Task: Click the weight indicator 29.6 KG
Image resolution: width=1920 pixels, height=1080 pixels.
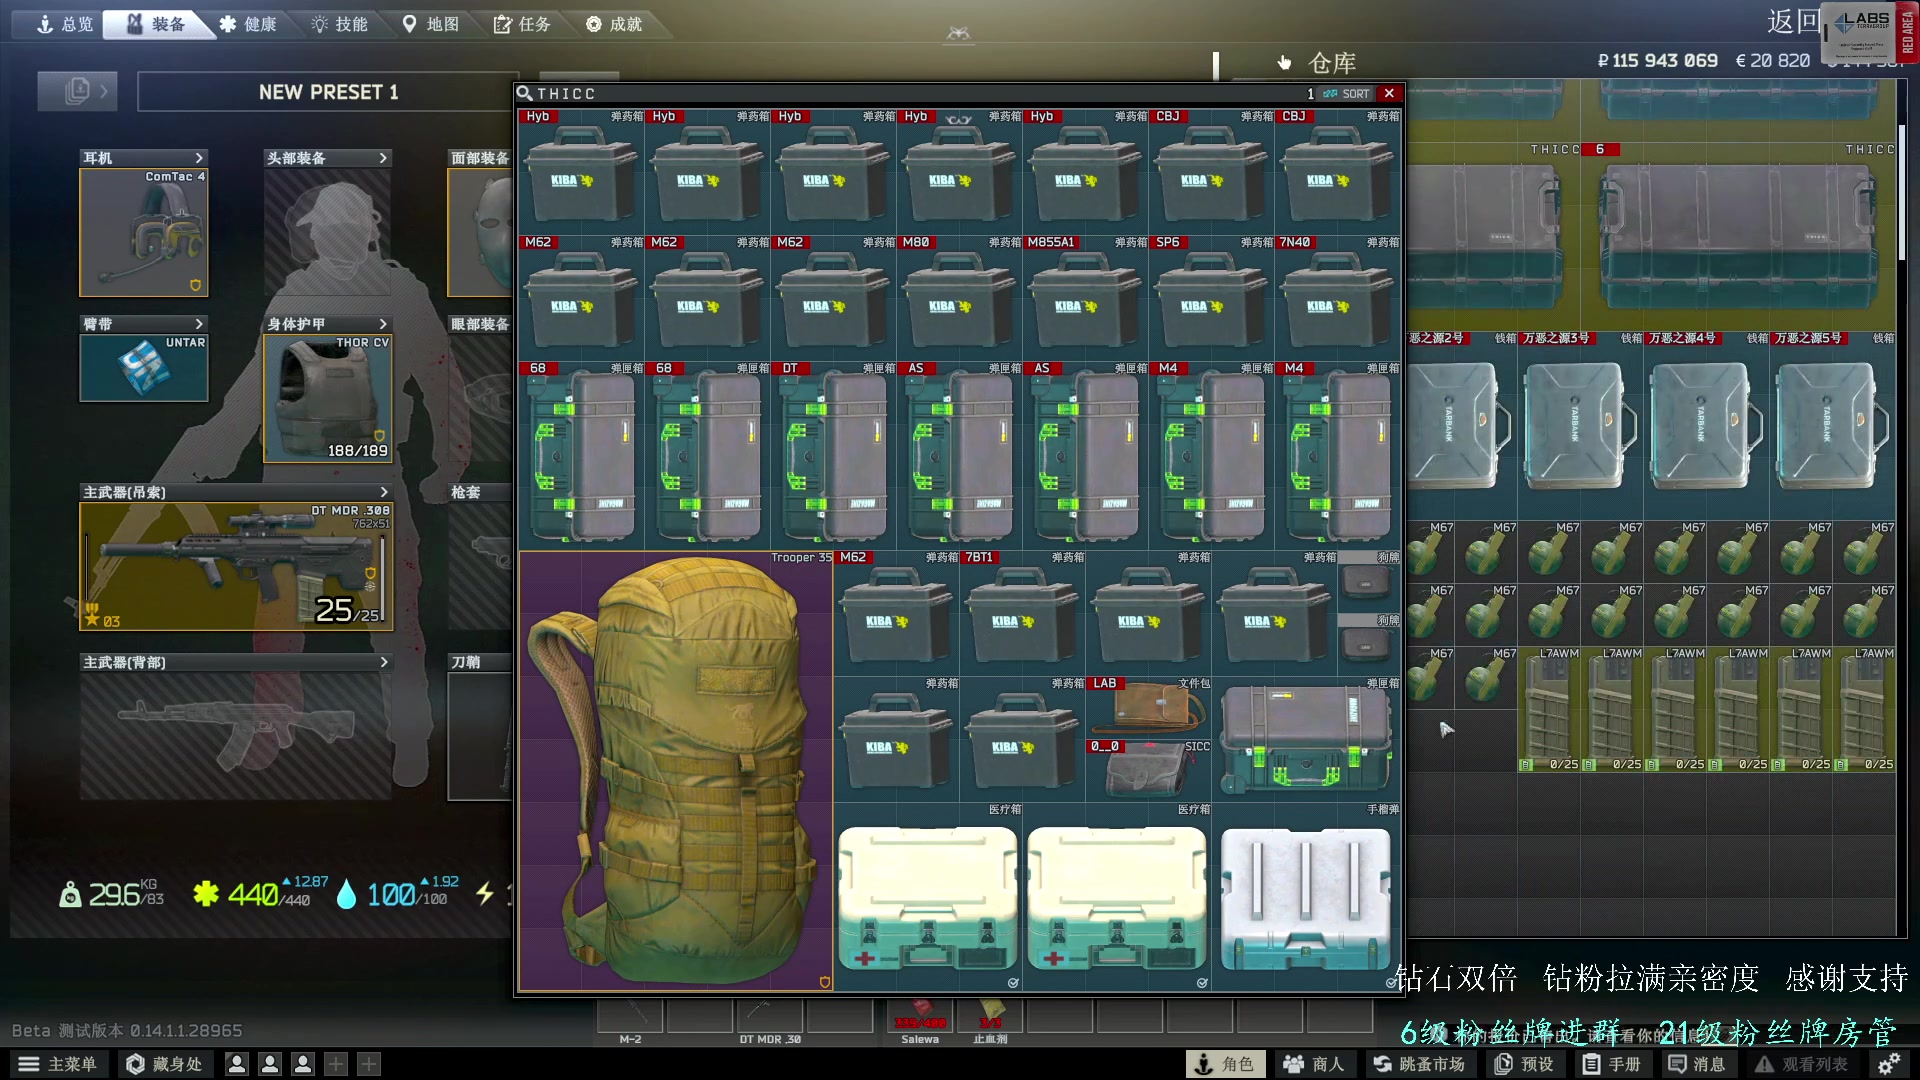Action: [112, 893]
